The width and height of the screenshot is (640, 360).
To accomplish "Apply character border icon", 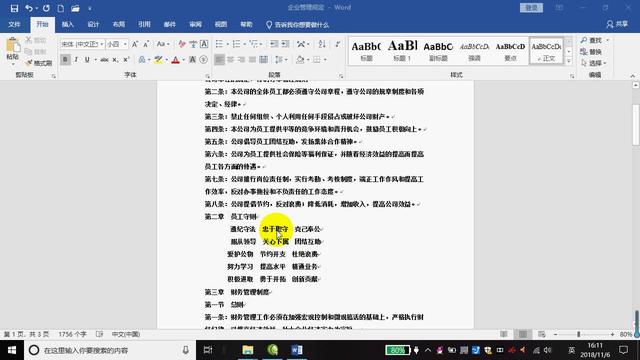I will (x=204, y=44).
